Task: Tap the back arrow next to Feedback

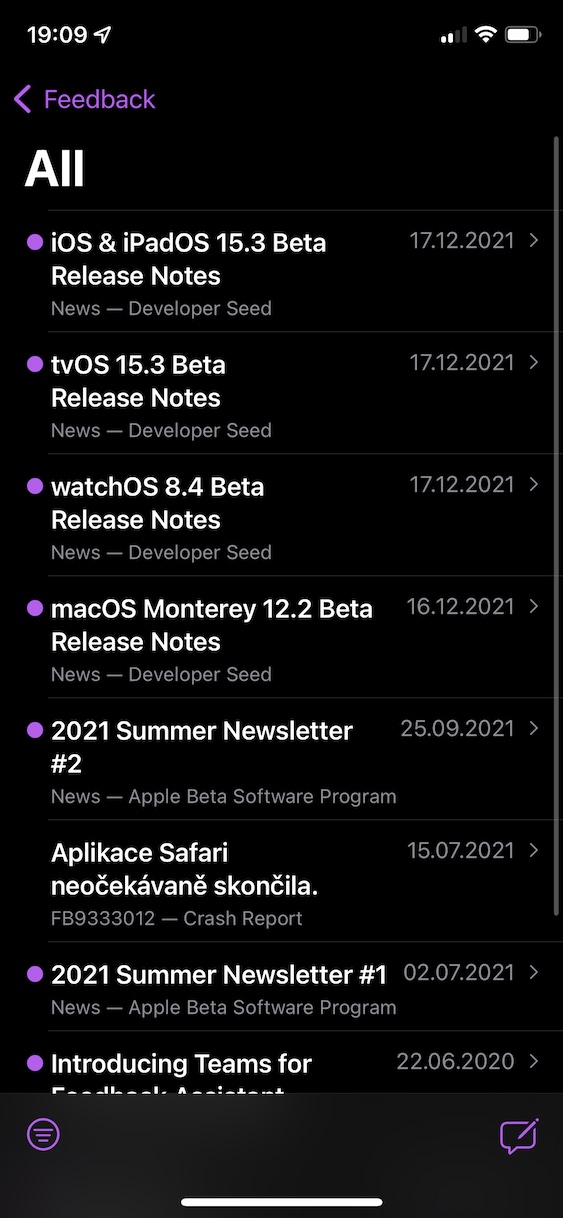Action: click(x=23, y=99)
